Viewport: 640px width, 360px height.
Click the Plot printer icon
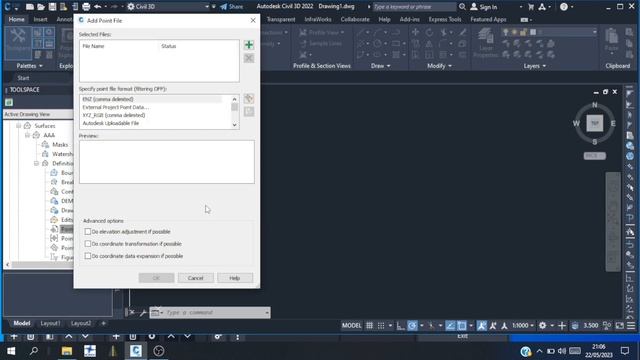(x=86, y=7)
